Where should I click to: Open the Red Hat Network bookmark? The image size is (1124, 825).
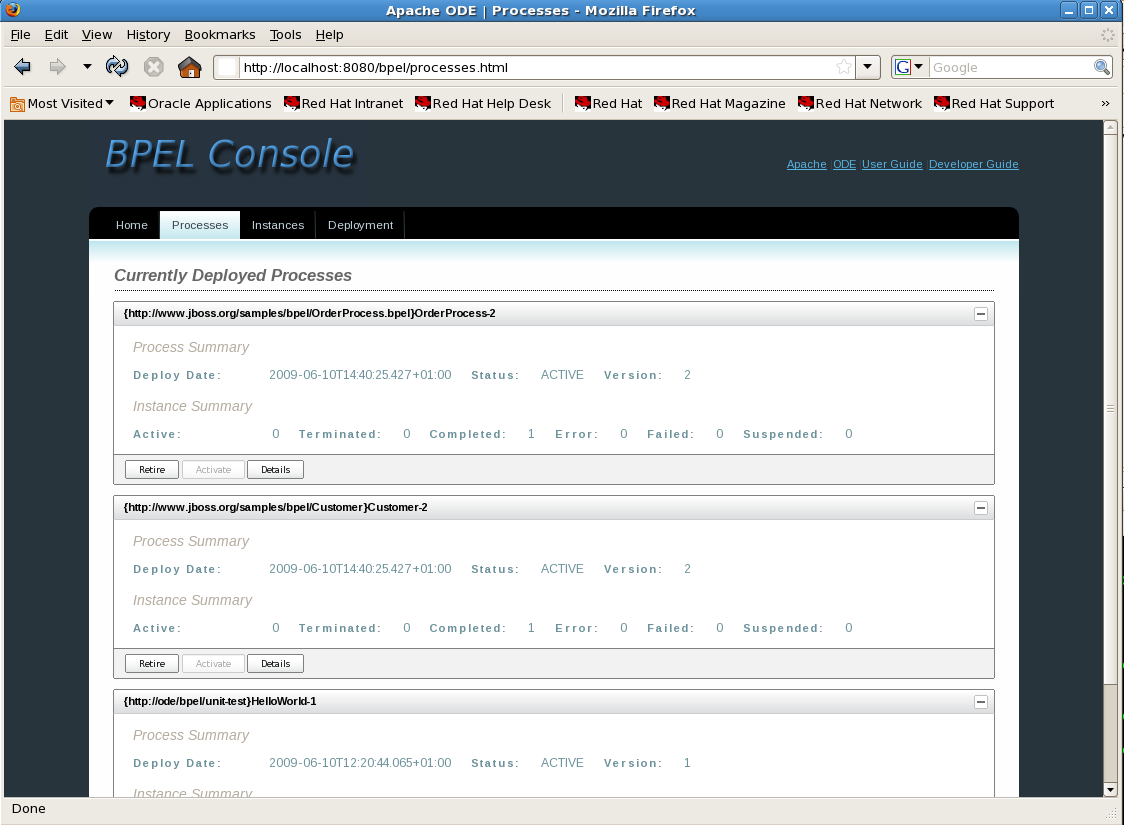(859, 103)
